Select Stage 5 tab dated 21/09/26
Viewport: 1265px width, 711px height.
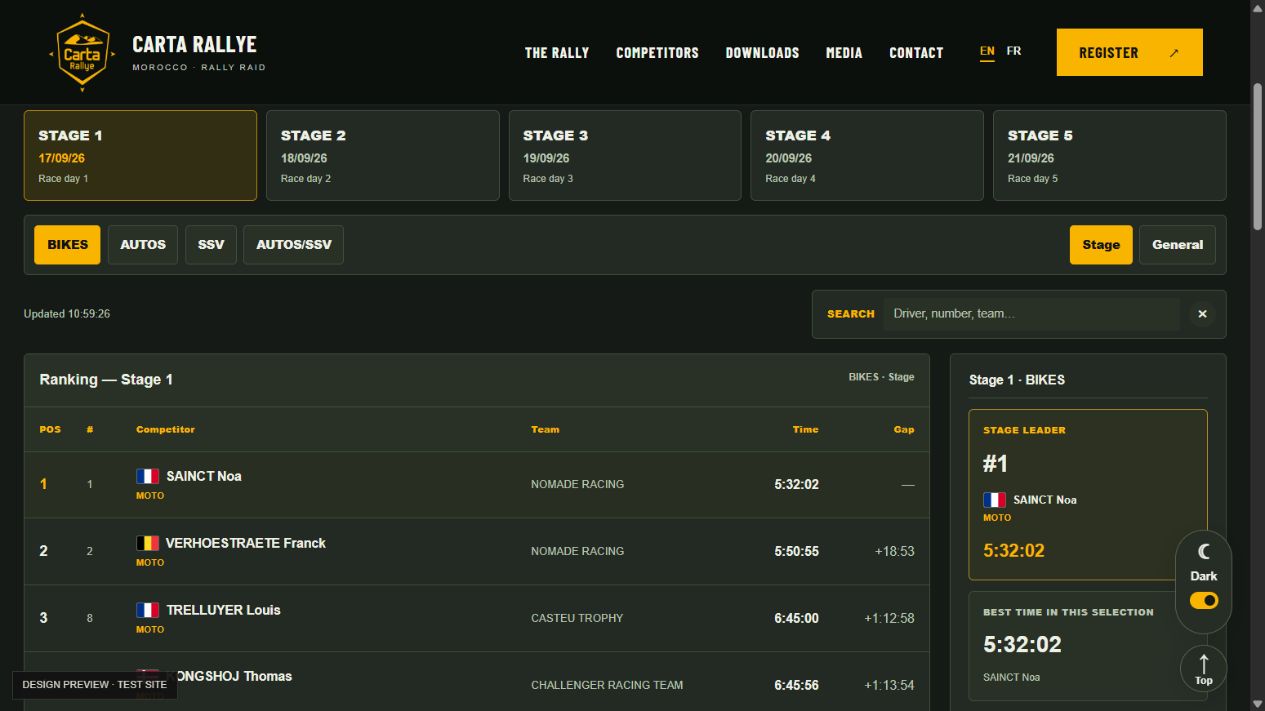point(1110,156)
